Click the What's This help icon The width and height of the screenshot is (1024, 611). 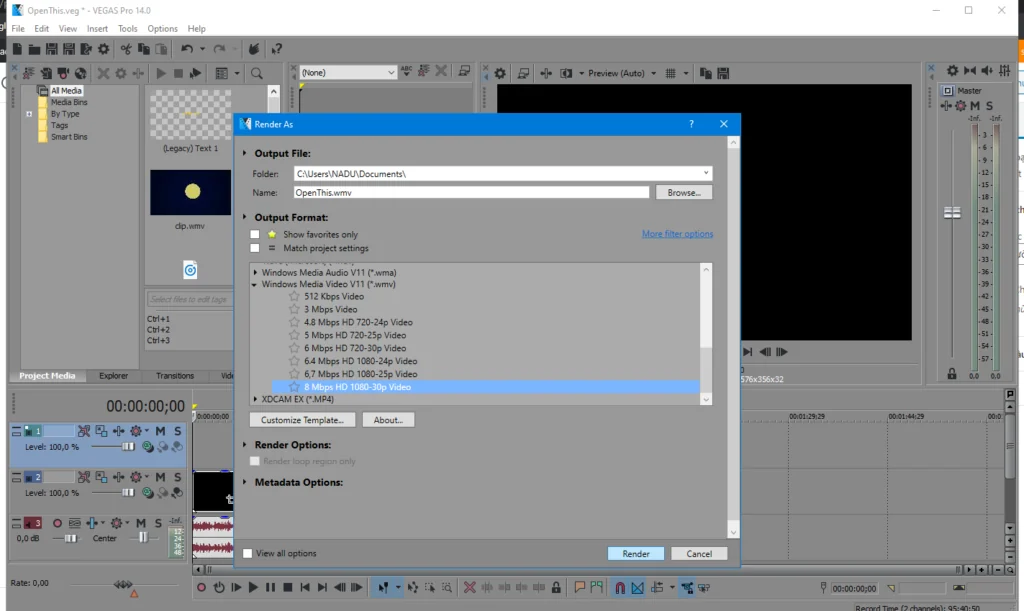277,49
